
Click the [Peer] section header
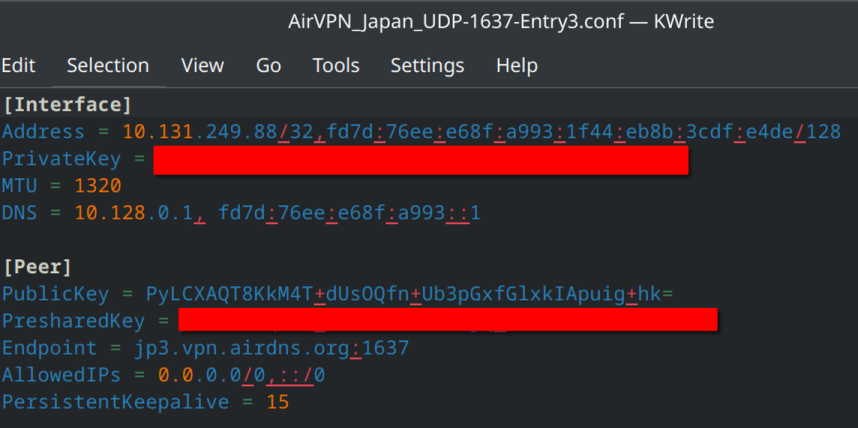coord(37,267)
